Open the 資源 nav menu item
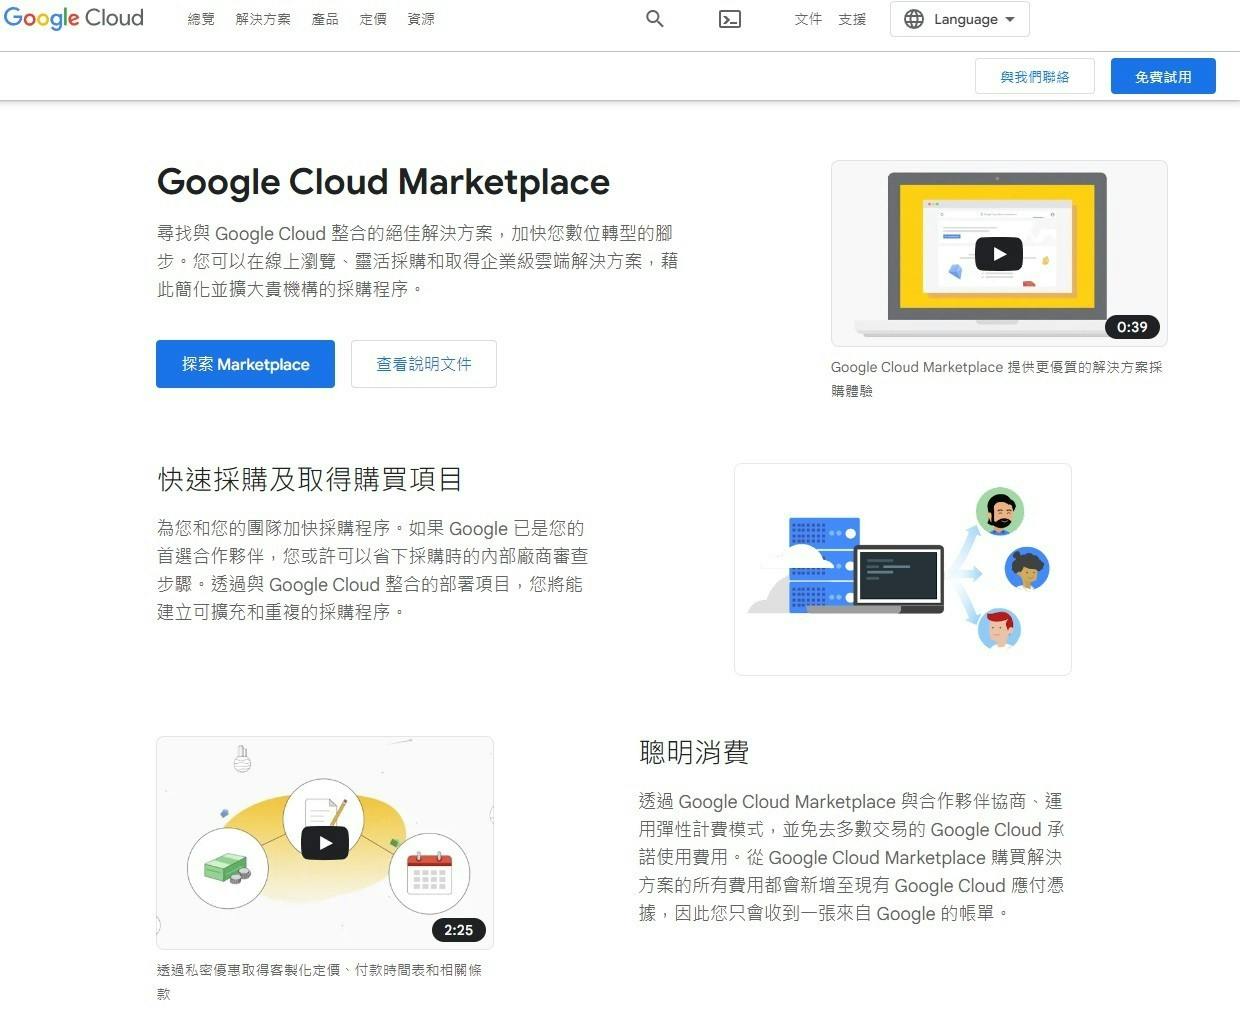1240x1029 pixels. pyautogui.click(x=421, y=19)
